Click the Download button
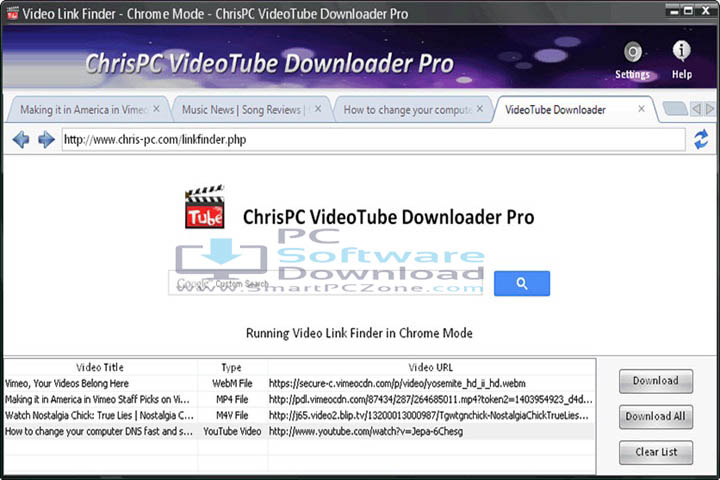The image size is (720, 480). (656, 381)
